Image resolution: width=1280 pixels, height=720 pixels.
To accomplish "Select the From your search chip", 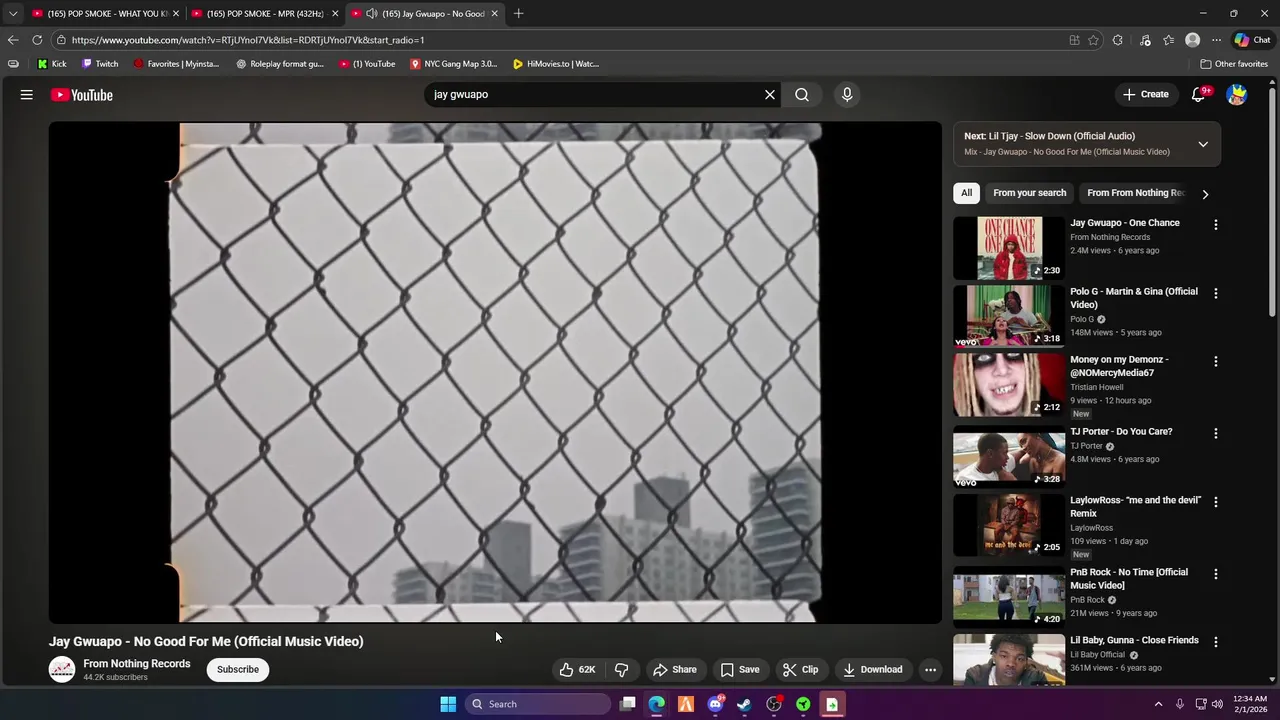I will click(x=1029, y=193).
